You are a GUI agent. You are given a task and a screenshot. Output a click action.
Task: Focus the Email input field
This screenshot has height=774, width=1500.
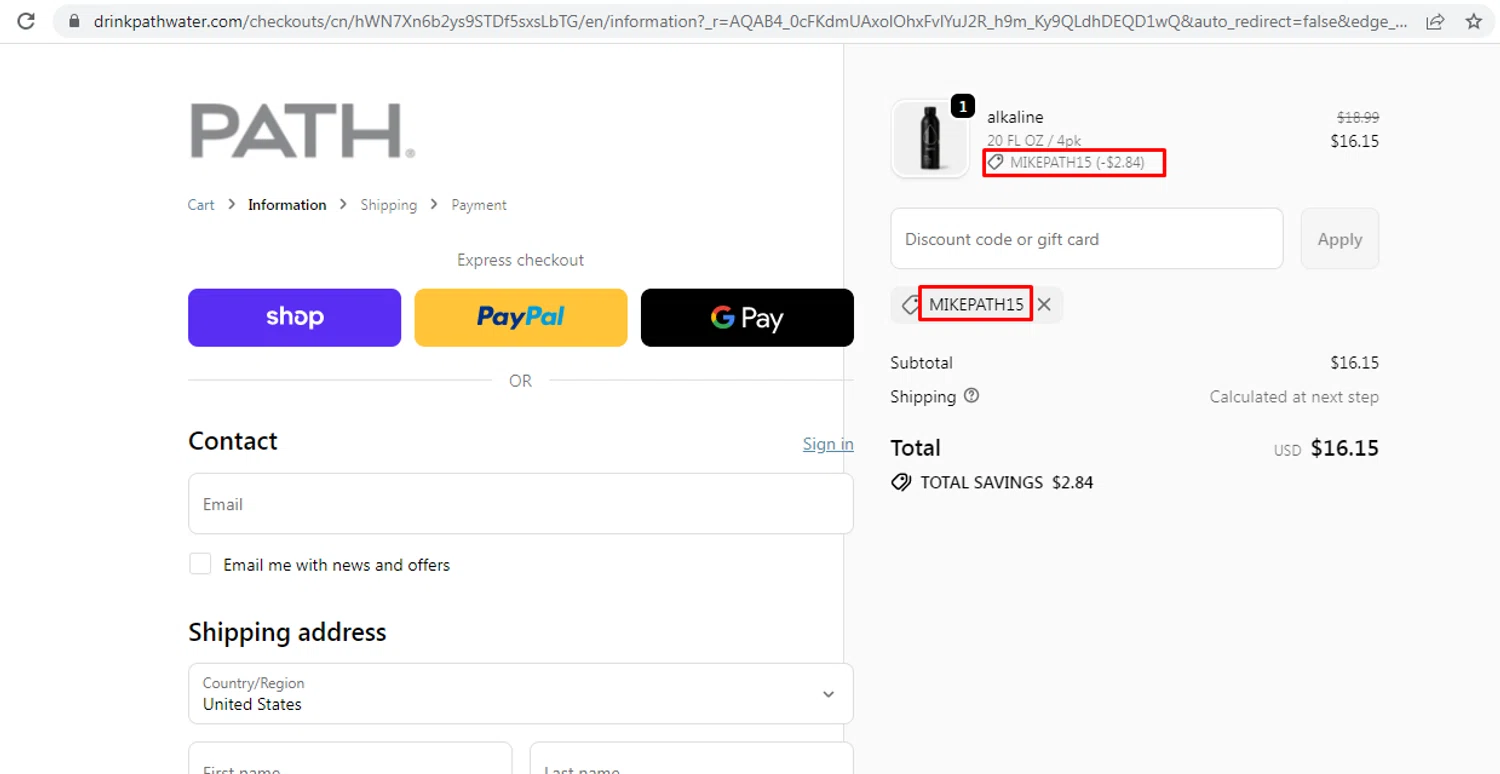[521, 504]
